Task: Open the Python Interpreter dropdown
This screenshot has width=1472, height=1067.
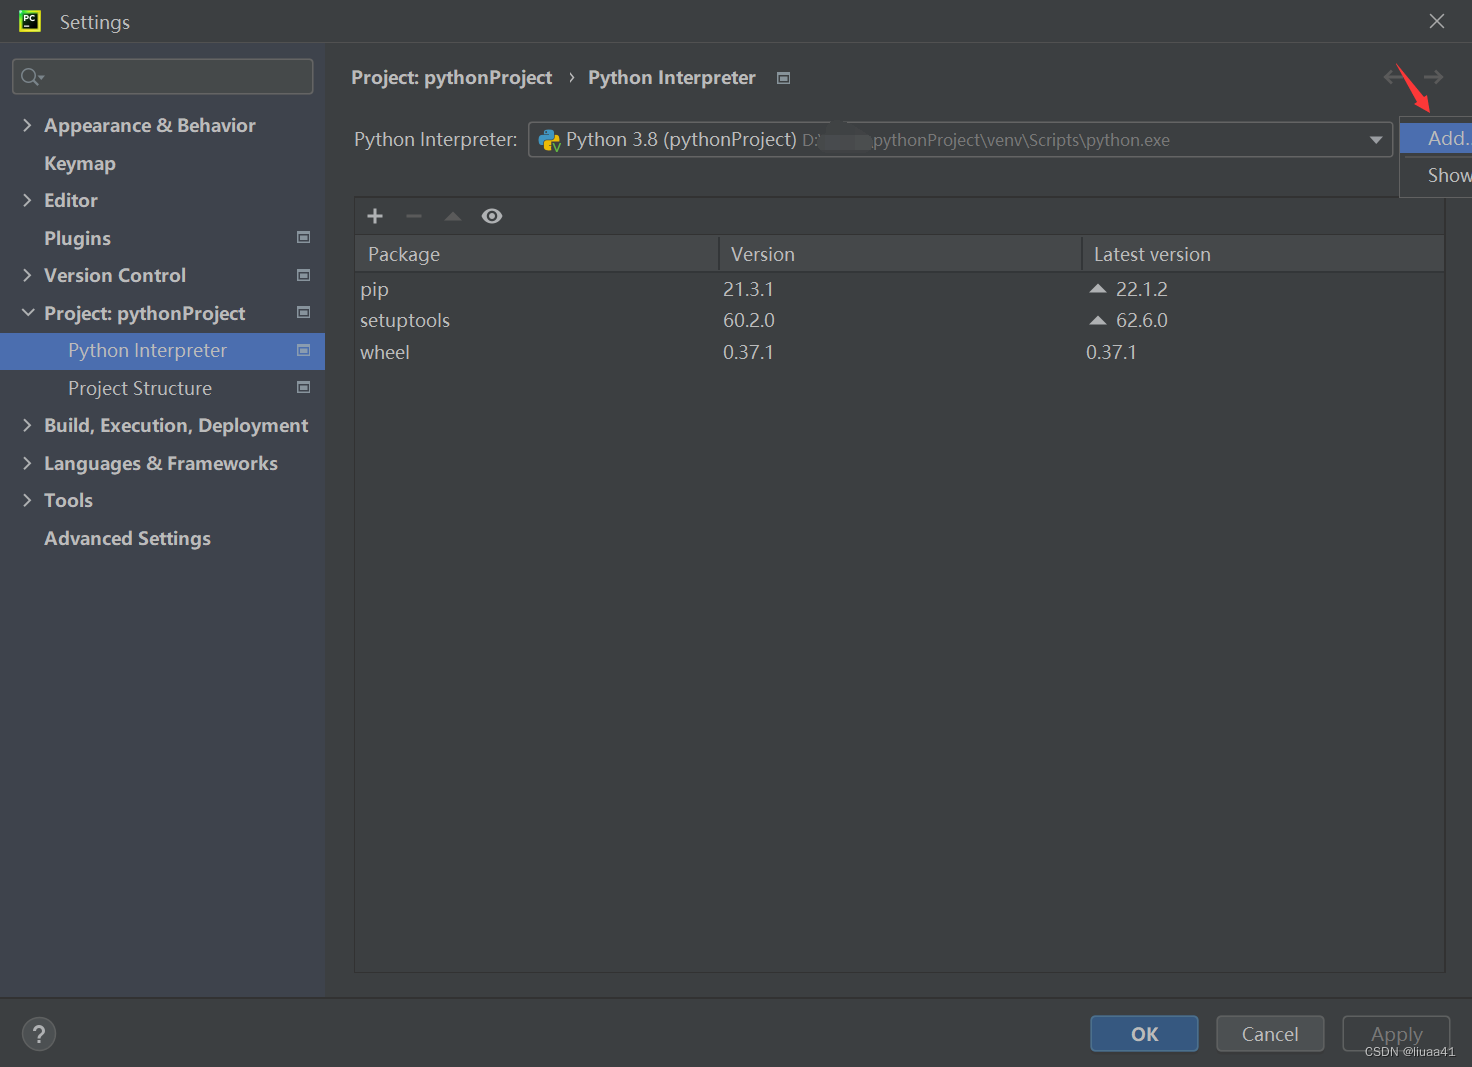Action: point(1376,140)
